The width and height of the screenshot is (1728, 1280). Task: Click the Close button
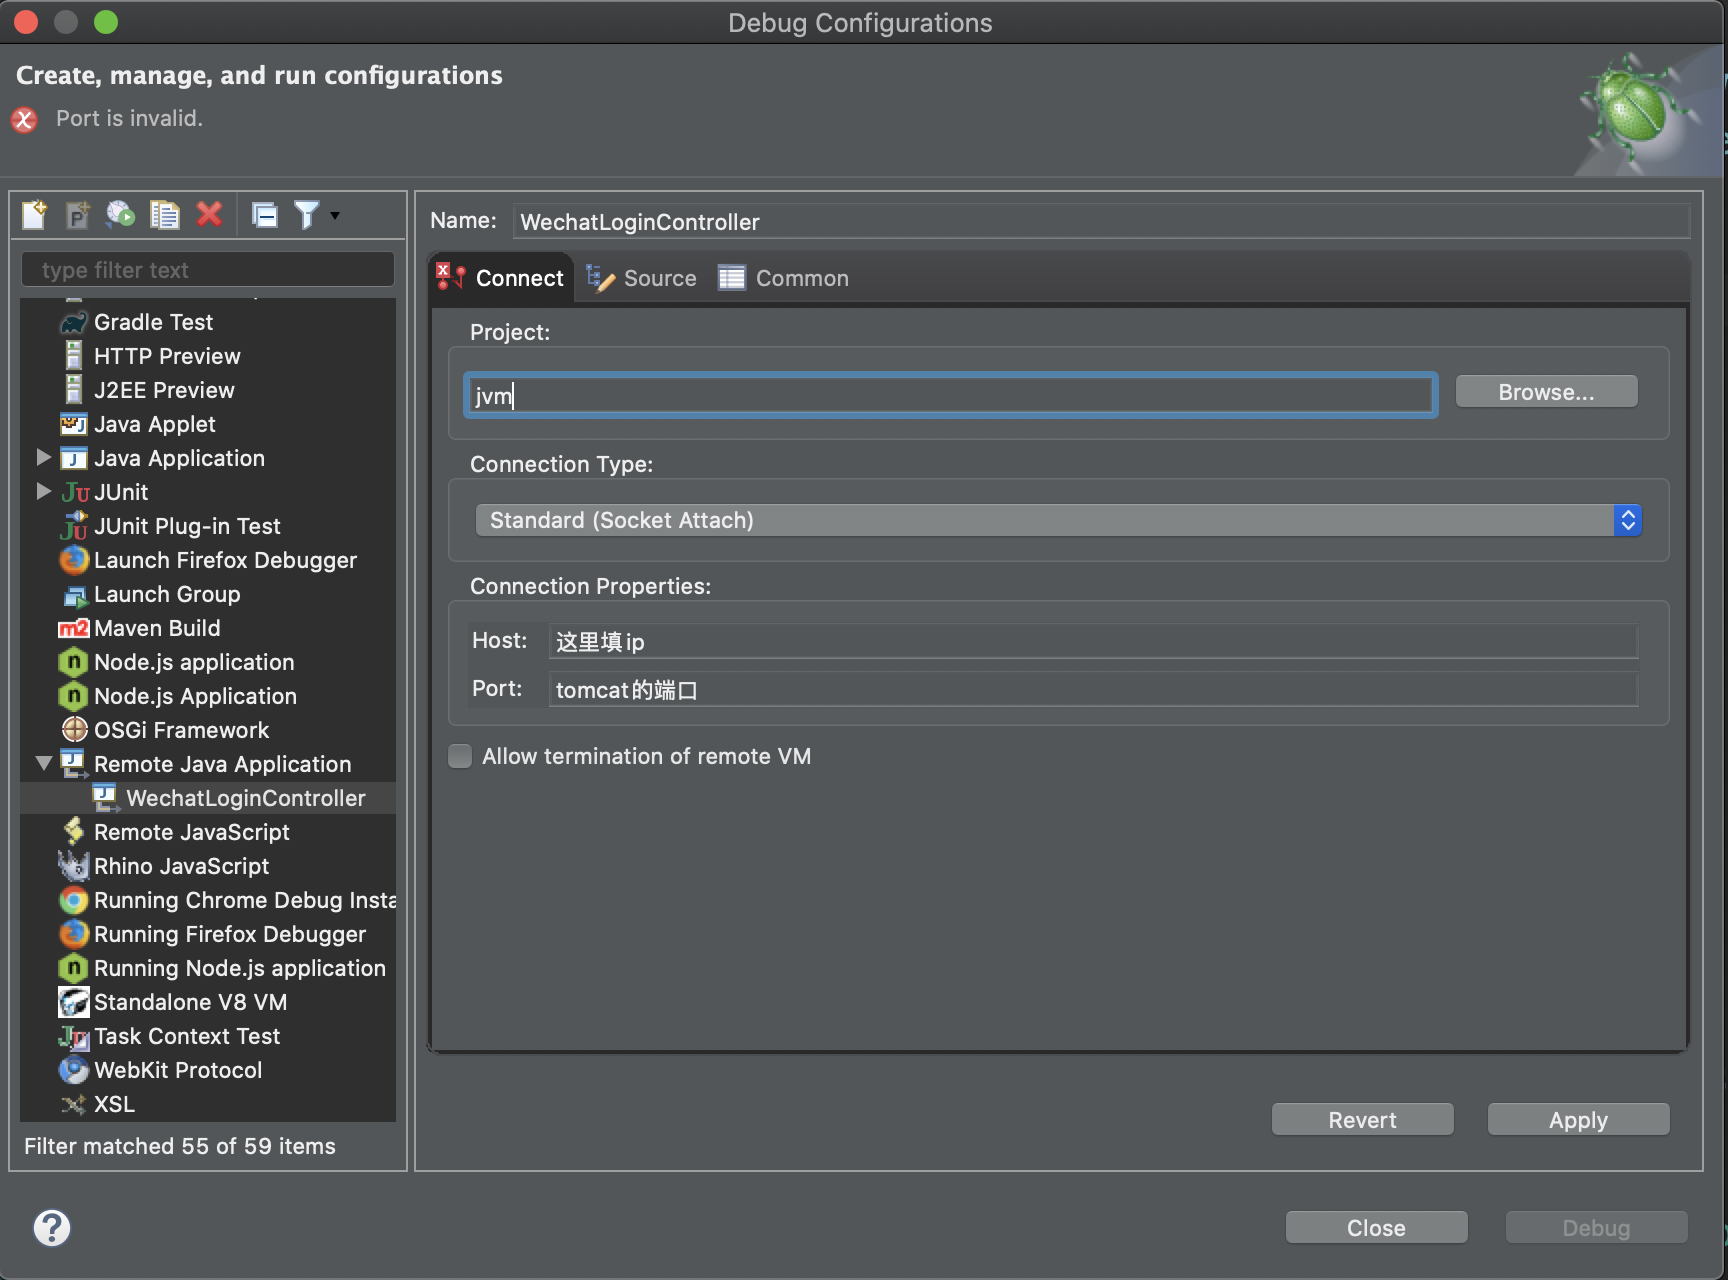[x=1376, y=1228]
